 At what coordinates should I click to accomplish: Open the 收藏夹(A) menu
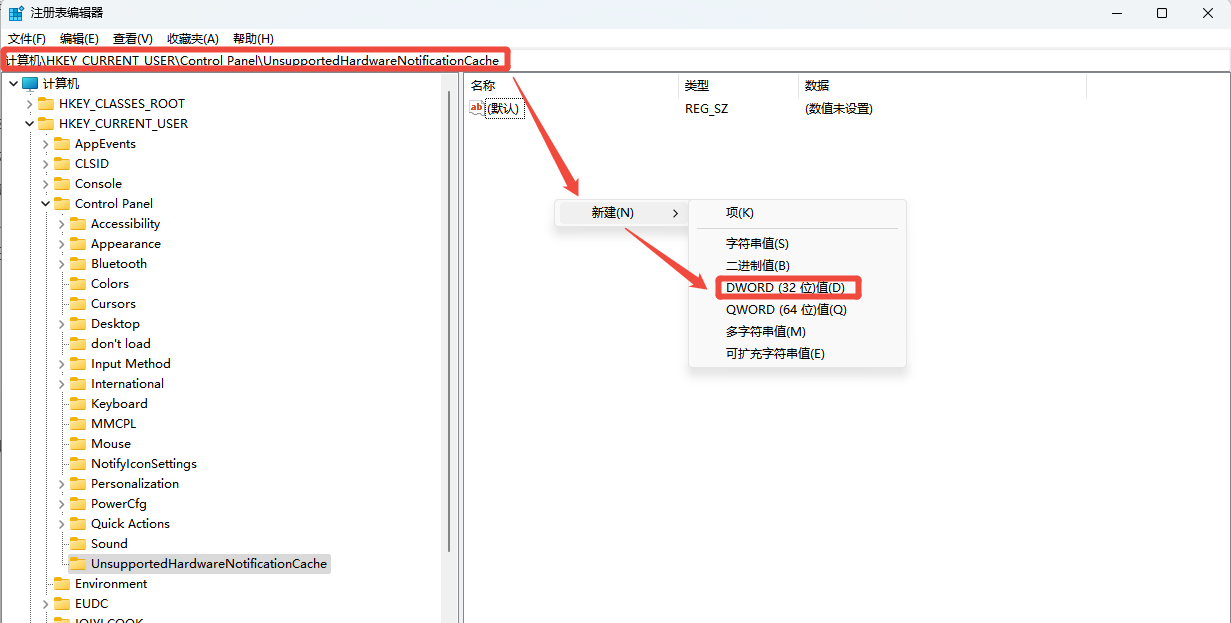(x=192, y=38)
